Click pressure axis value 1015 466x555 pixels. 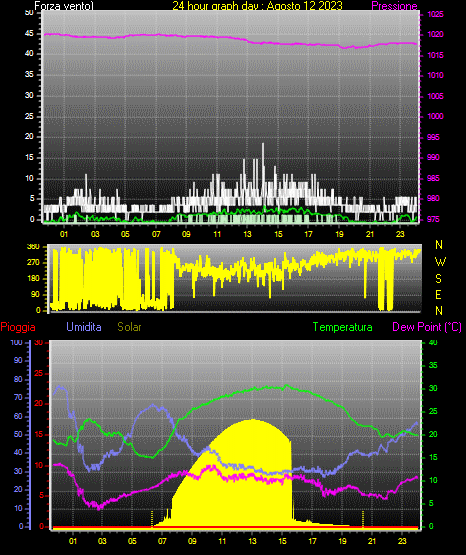[435, 55]
